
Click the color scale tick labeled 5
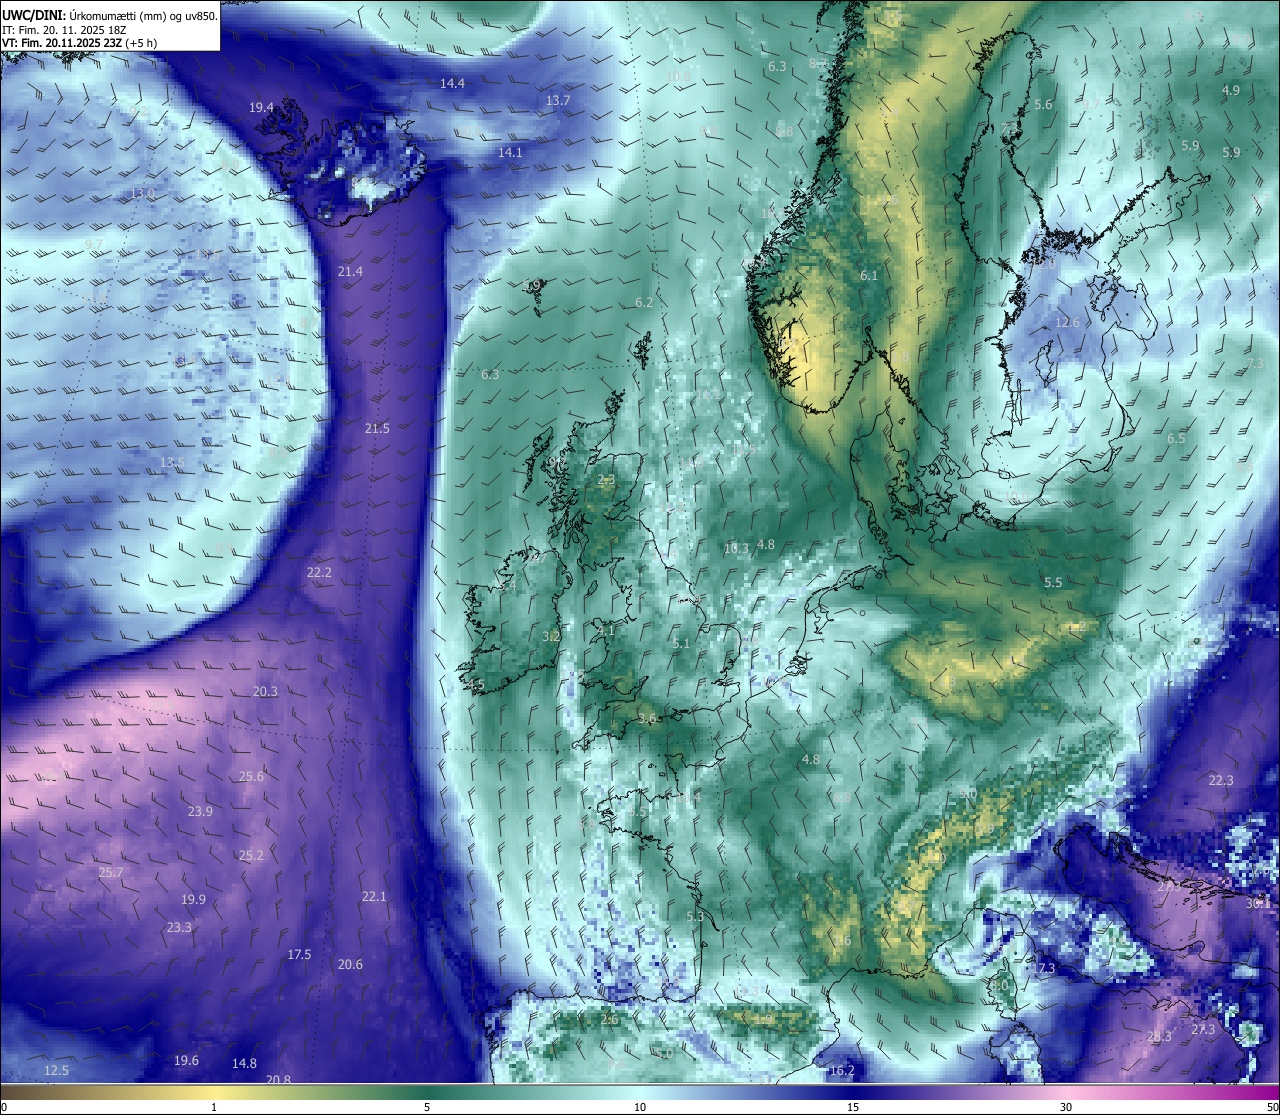[427, 1107]
